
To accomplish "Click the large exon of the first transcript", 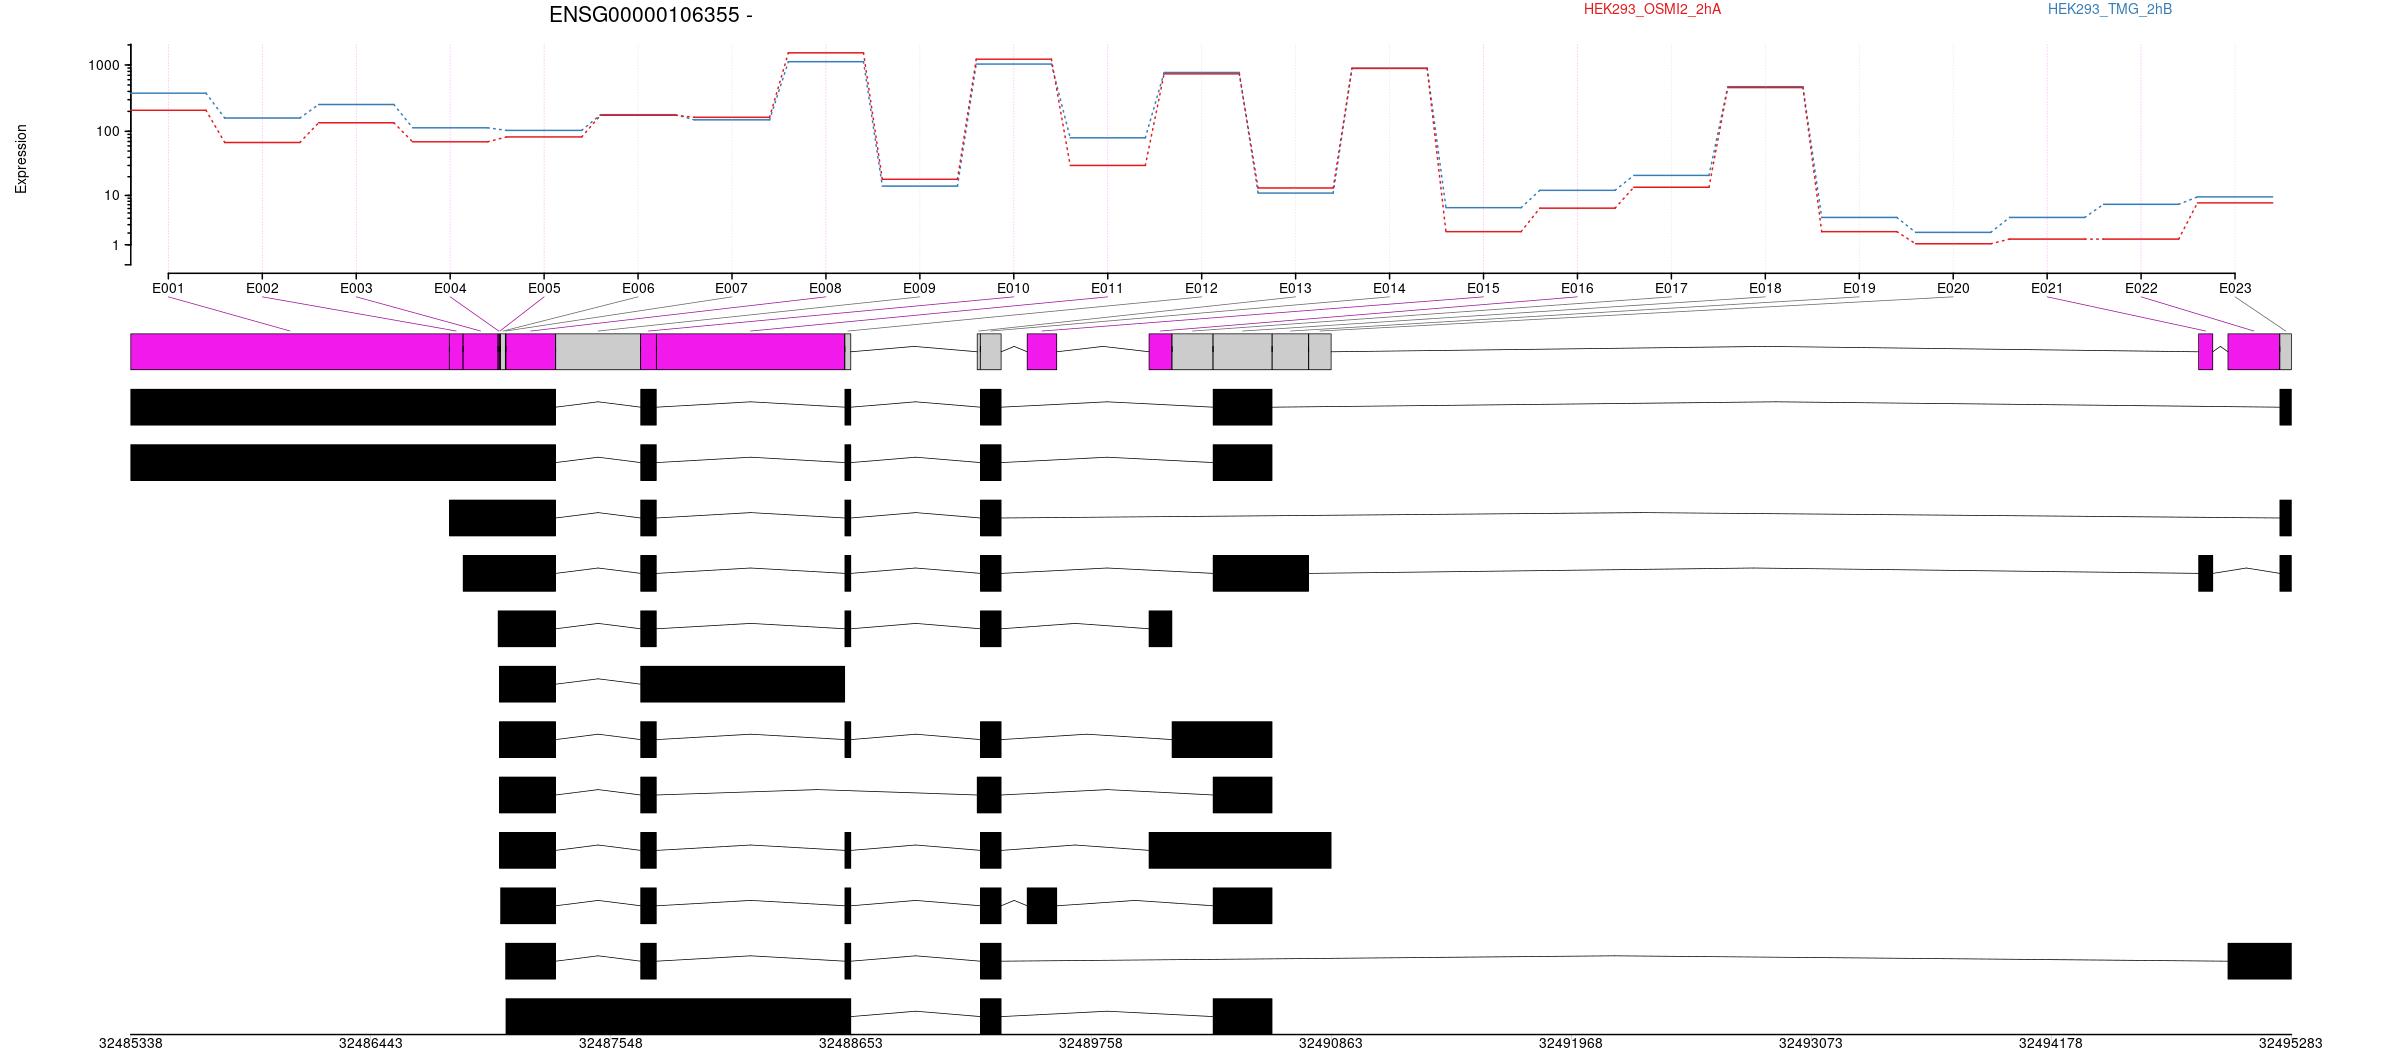I will [343, 407].
